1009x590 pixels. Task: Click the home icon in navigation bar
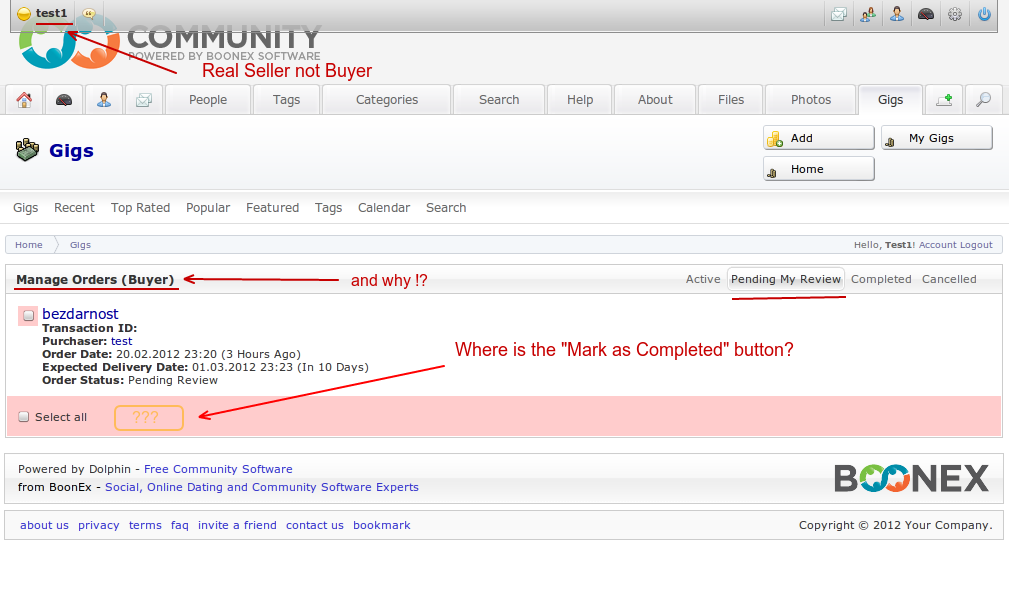24,100
